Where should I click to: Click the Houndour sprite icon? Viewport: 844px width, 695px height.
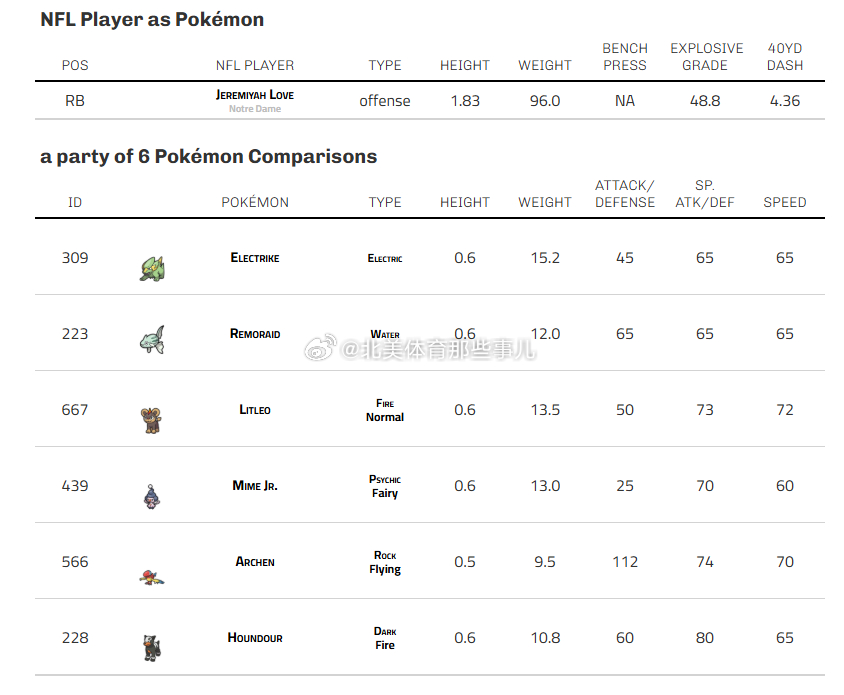coord(152,648)
